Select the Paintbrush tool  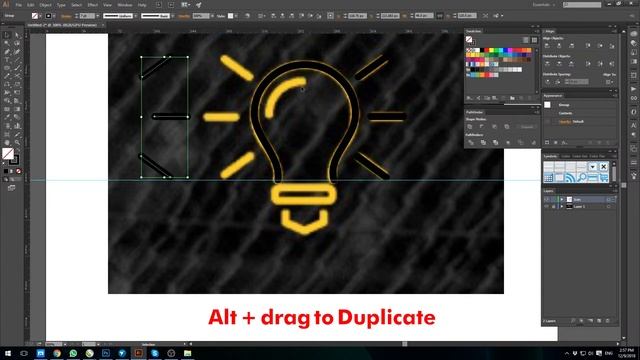[17, 68]
